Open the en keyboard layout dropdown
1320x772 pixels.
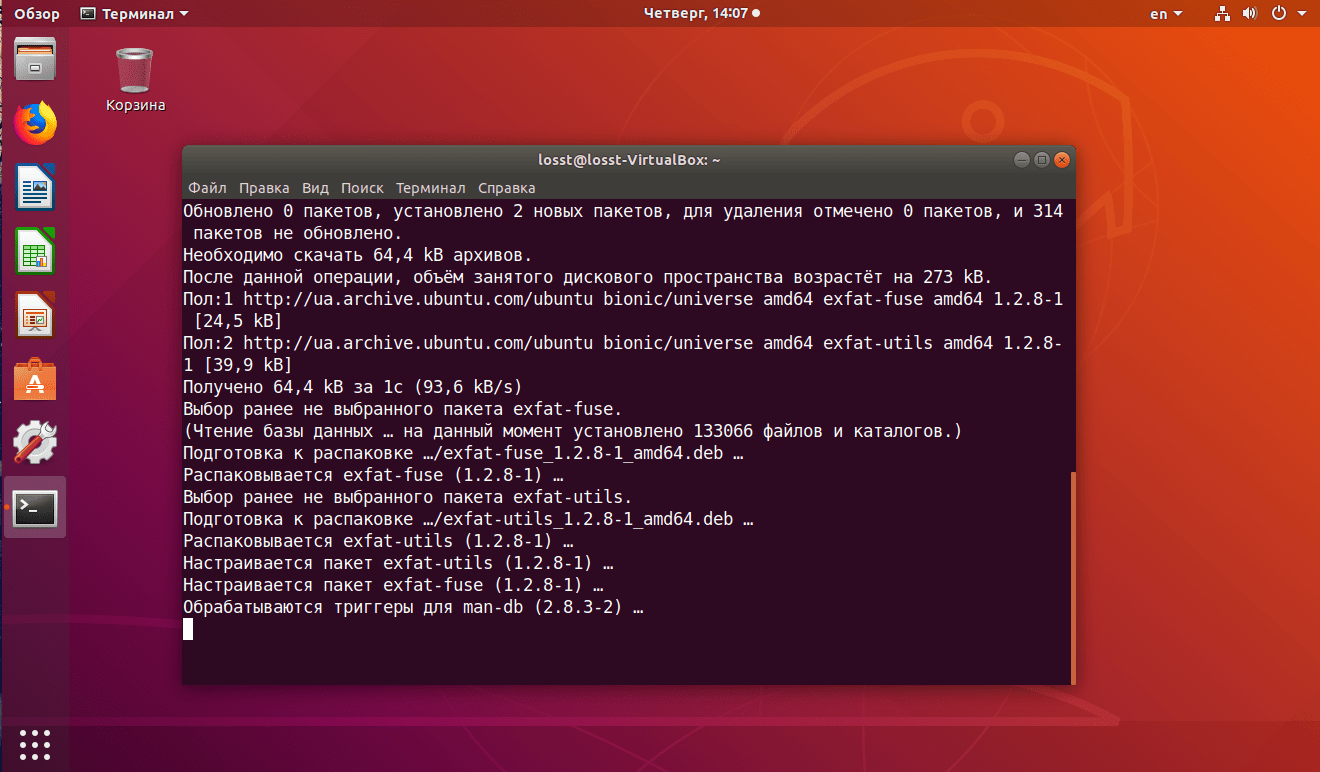1166,14
